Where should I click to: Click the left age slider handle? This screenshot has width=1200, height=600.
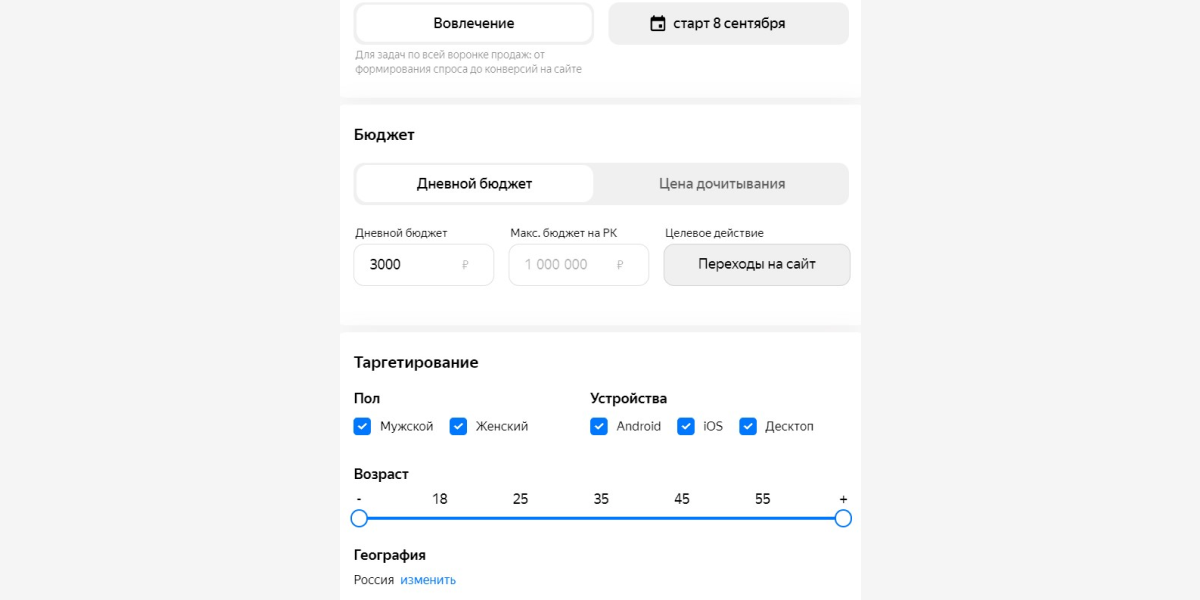(x=359, y=518)
